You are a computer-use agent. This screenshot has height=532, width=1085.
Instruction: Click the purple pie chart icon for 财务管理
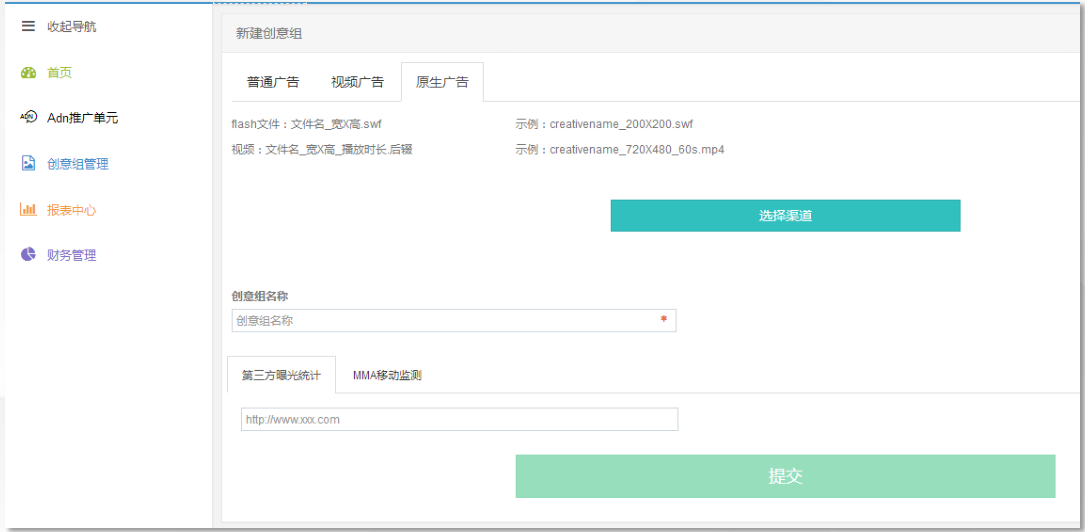(28, 255)
